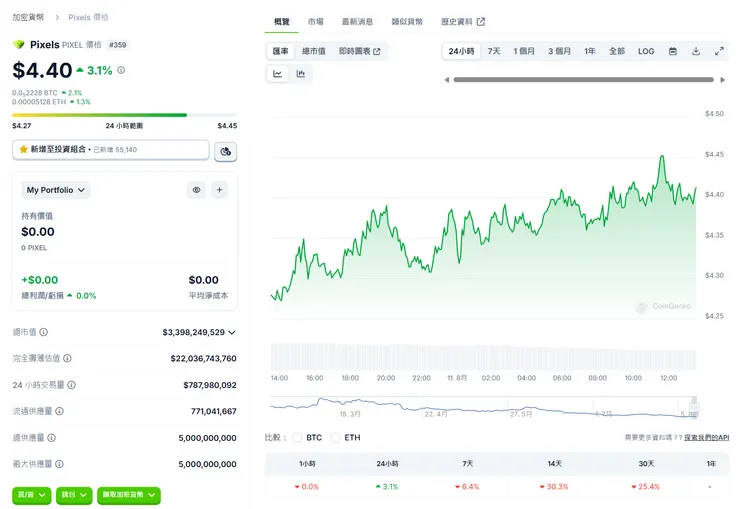Select 1年 time range

point(590,51)
